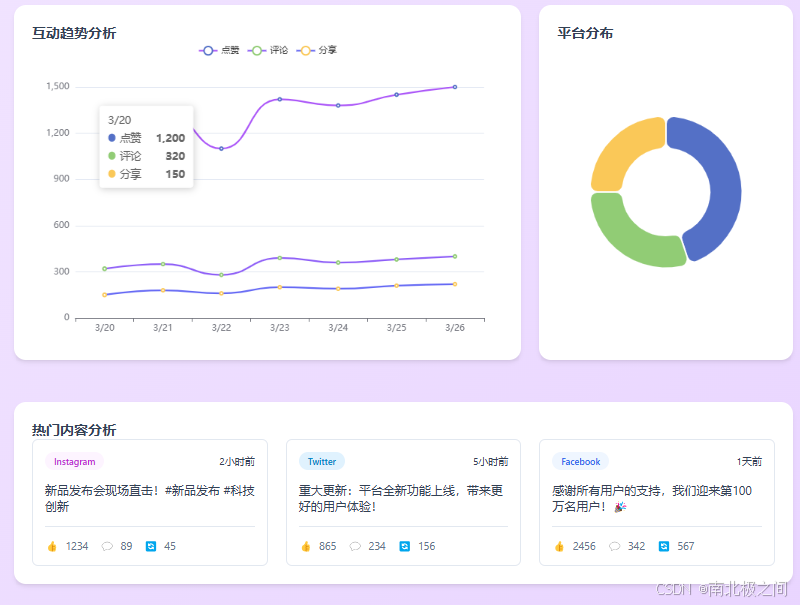Click the yellow segment of platform donut chart

coord(623,151)
